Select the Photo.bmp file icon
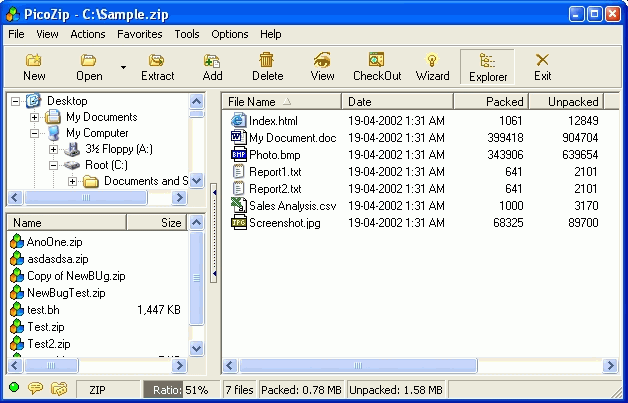Screen dimensions: 628x403 238,154
